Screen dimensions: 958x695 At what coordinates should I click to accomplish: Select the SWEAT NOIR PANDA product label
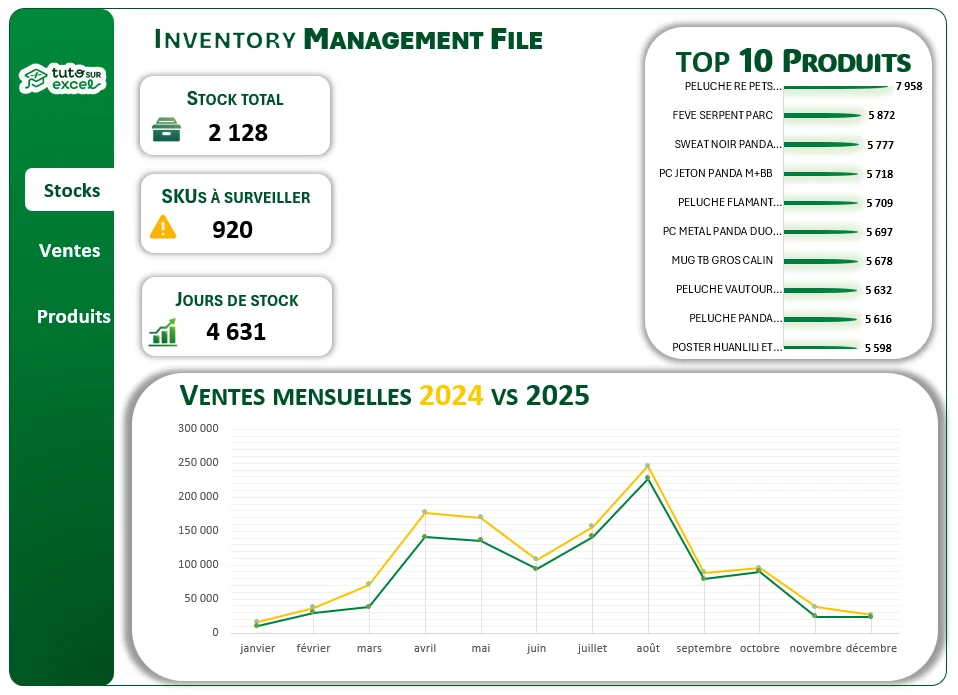[x=728, y=144]
